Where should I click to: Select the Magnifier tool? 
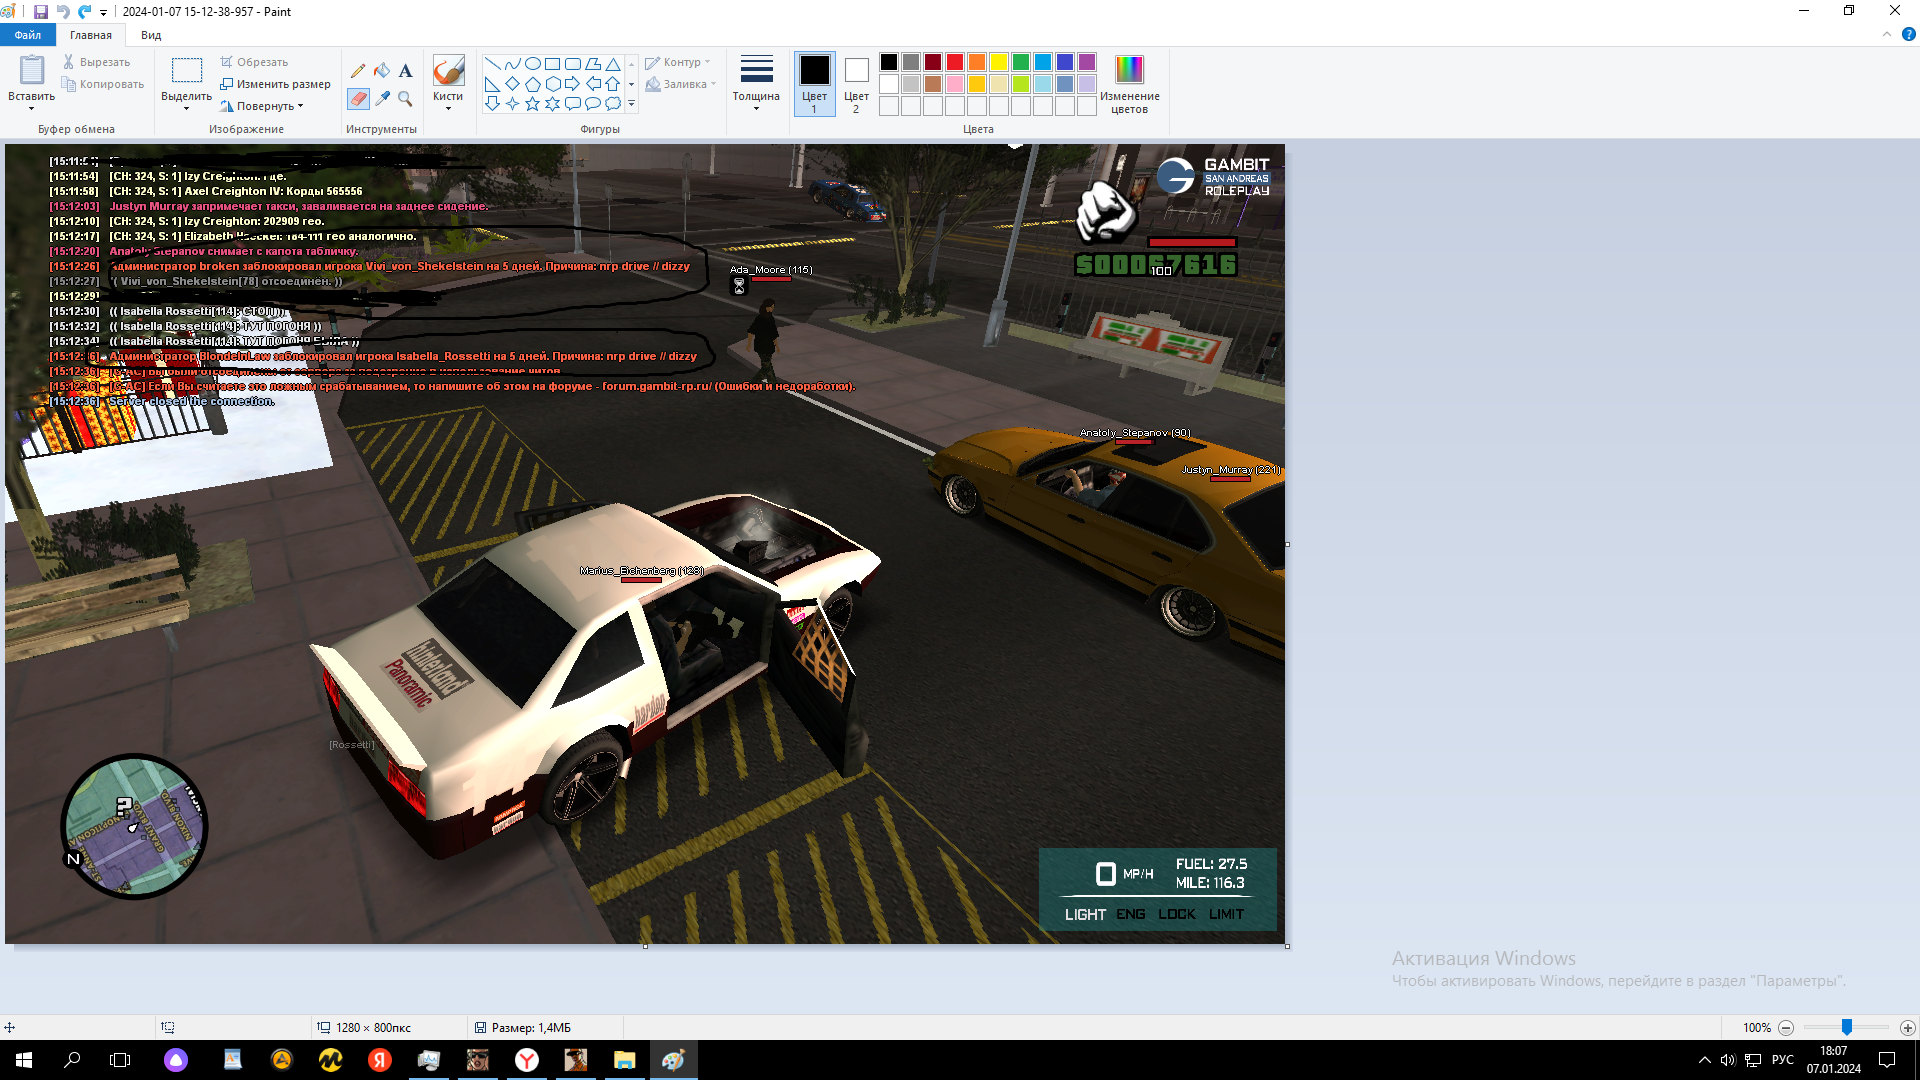click(x=405, y=99)
